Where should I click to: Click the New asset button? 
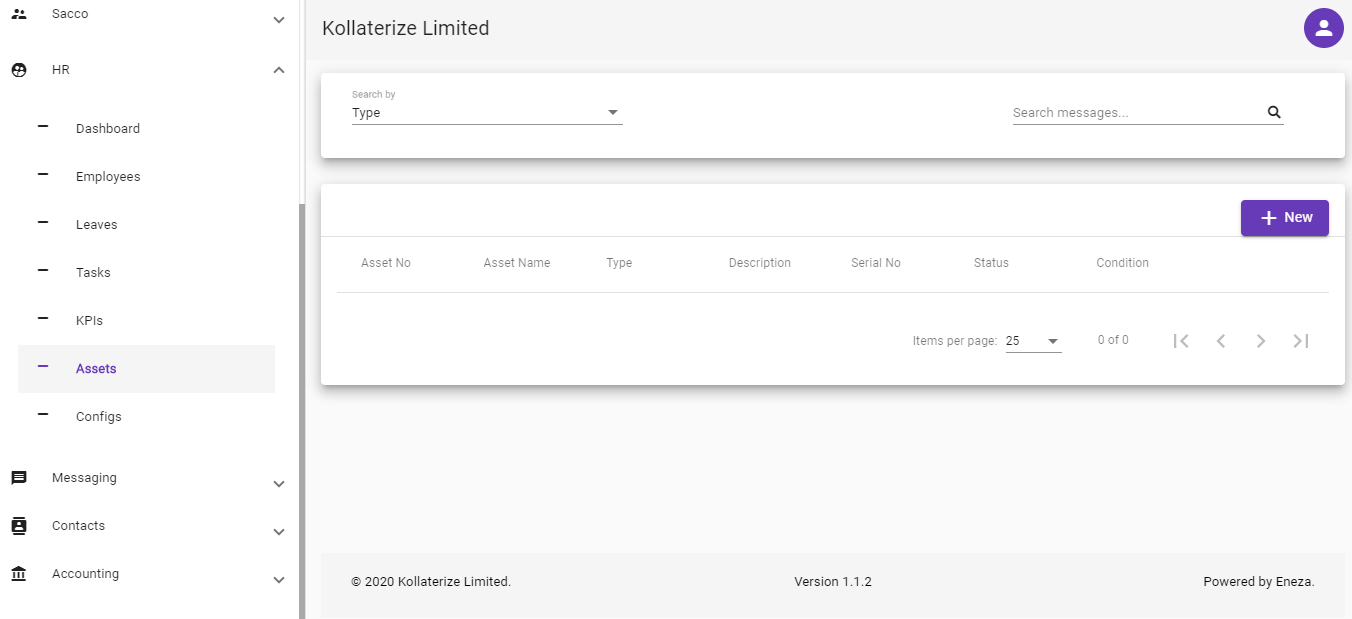pos(1285,218)
